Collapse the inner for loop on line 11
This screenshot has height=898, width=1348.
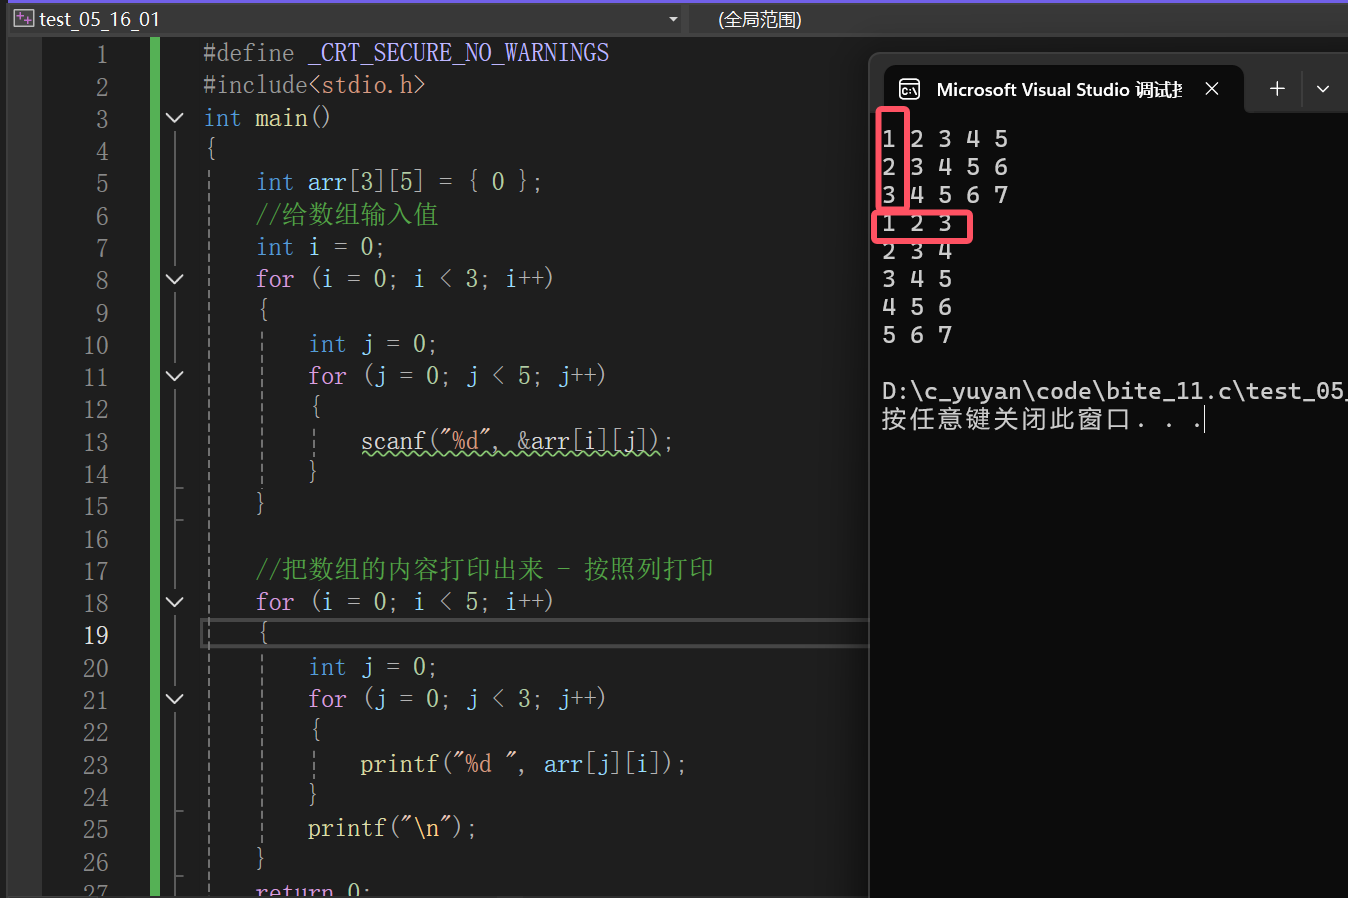point(175,376)
